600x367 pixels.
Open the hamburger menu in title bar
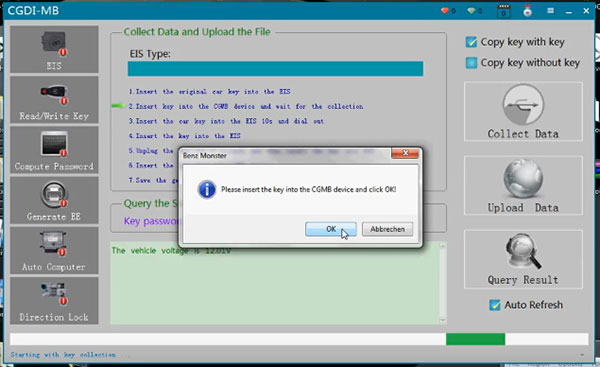(550, 11)
